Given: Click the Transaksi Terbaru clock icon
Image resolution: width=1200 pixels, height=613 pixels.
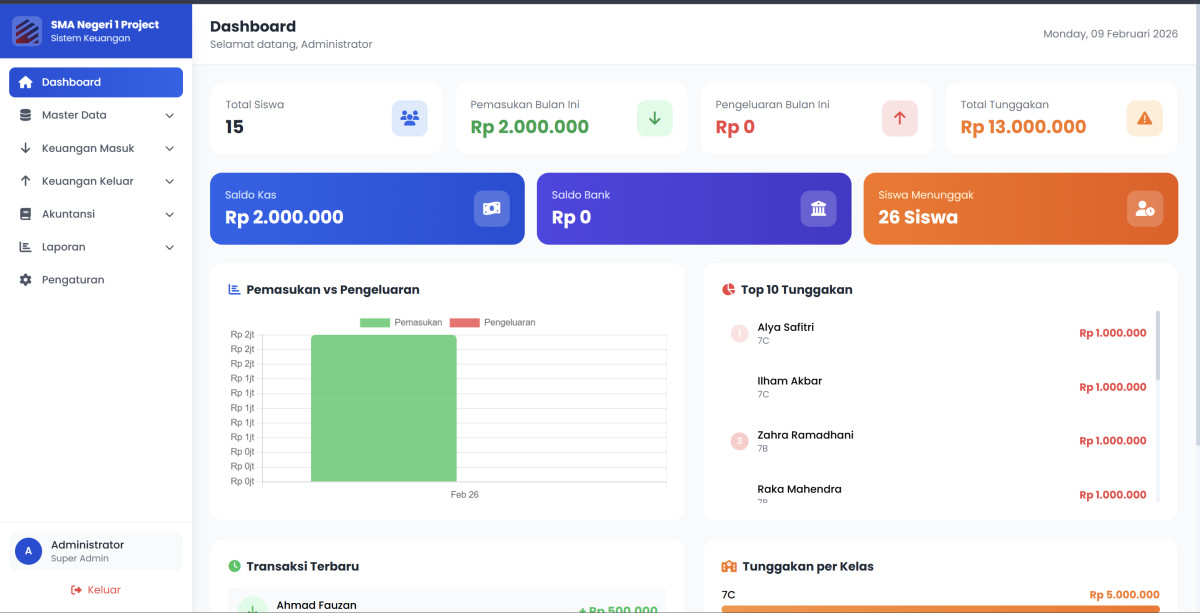Looking at the screenshot, I should (235, 566).
